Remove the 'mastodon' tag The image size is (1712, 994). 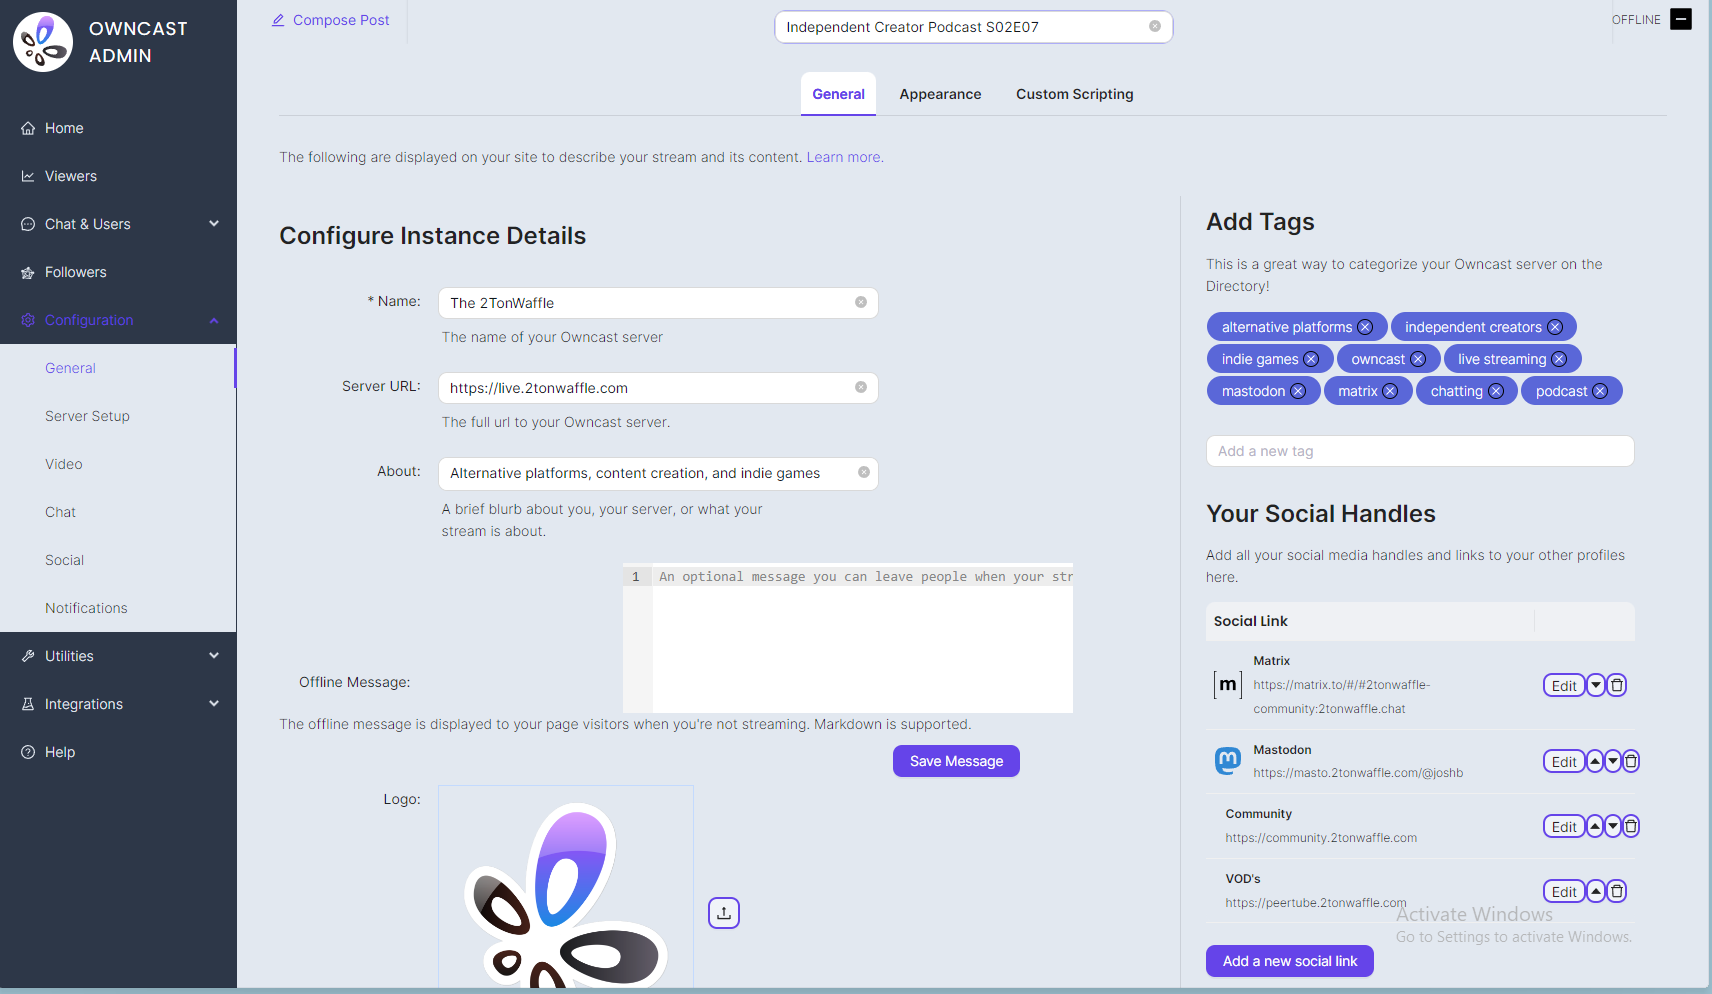(x=1298, y=391)
